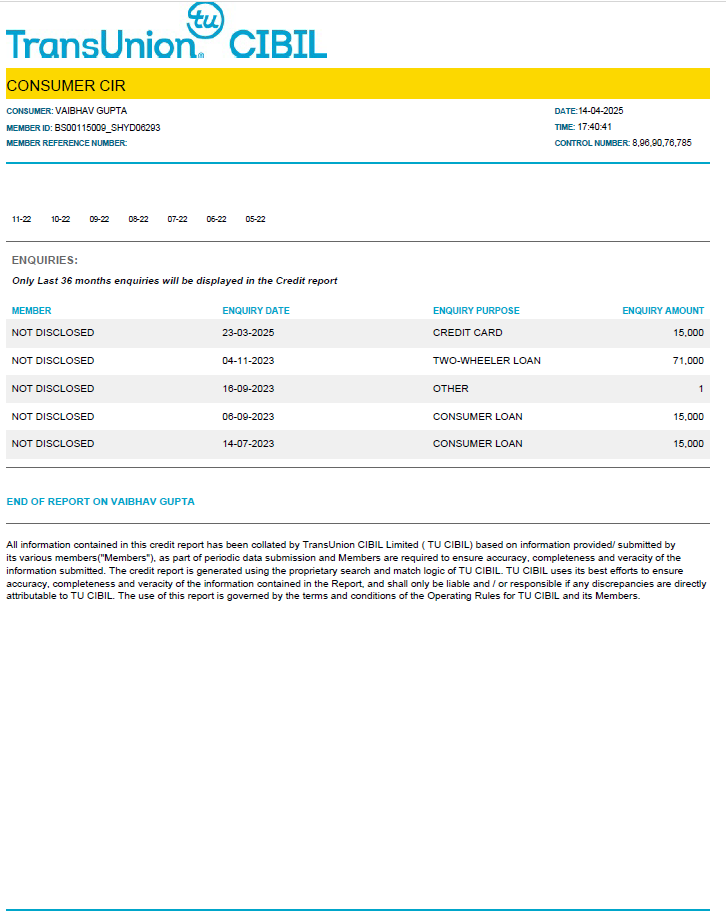Select the 36 months enquiries note
This screenshot has width=726, height=916.
click(x=175, y=281)
